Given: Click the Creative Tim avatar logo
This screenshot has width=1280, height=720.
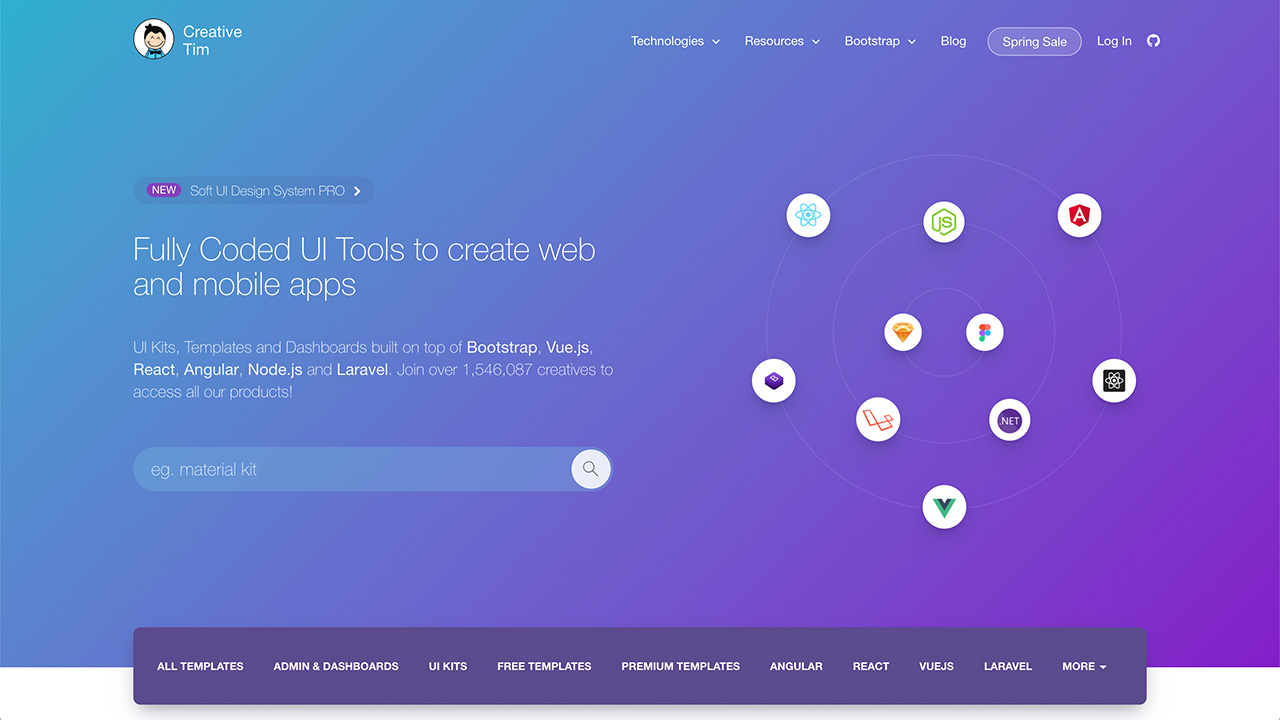Looking at the screenshot, I should click(154, 39).
